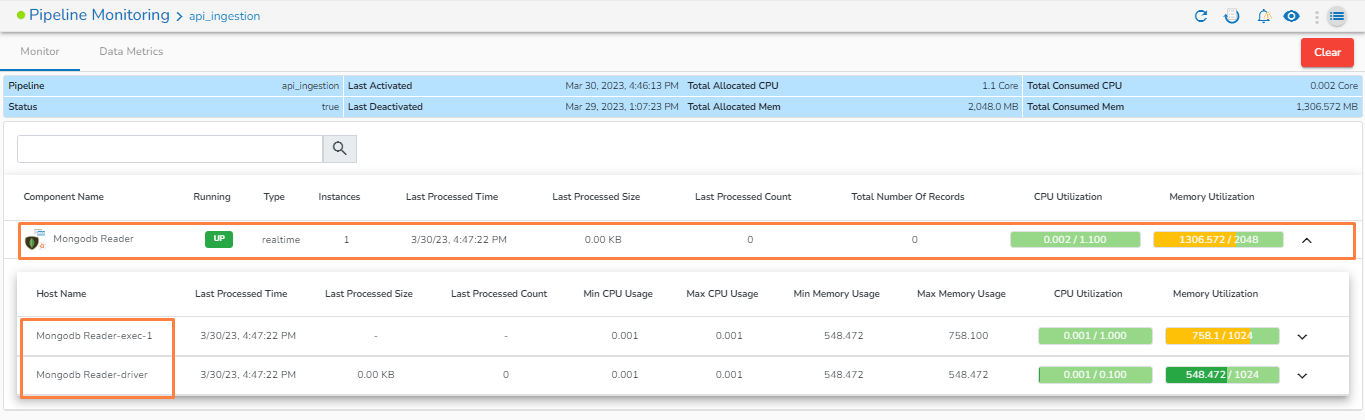
Task: Click the Mongodb Reader-exec-1 CPU utilization bar
Action: (x=1095, y=336)
